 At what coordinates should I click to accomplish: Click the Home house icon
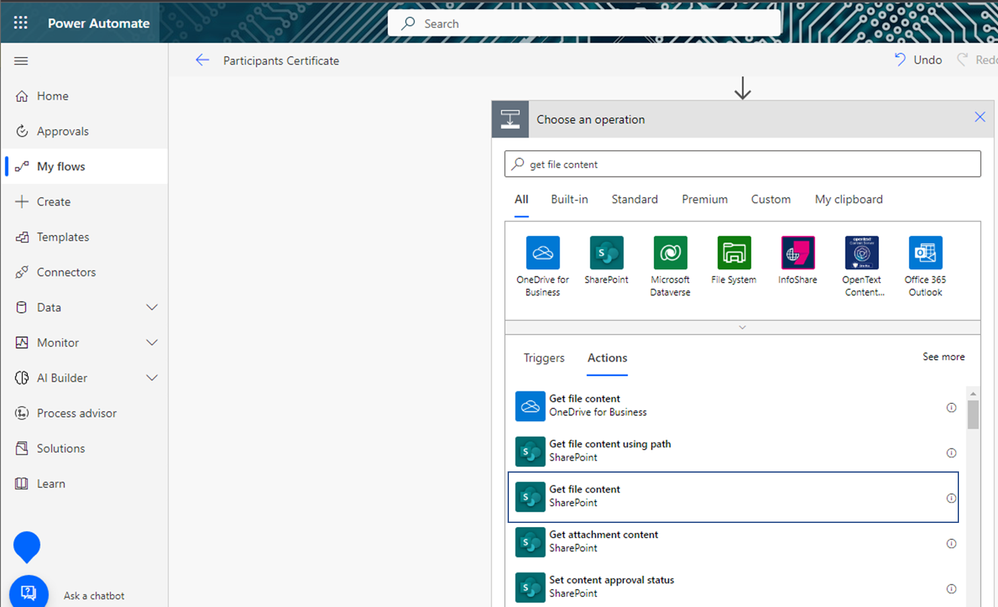22,96
